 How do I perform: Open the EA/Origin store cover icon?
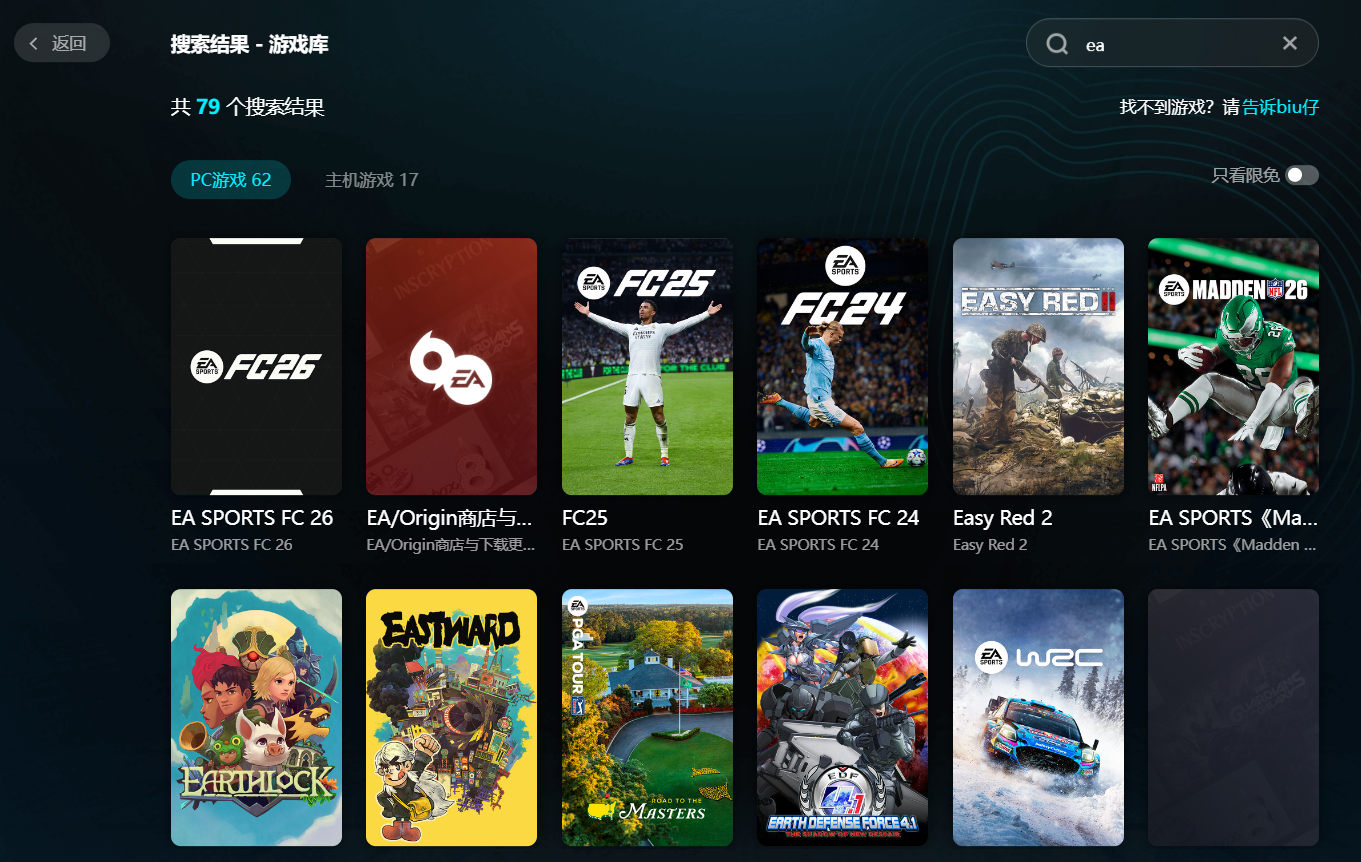pyautogui.click(x=451, y=366)
